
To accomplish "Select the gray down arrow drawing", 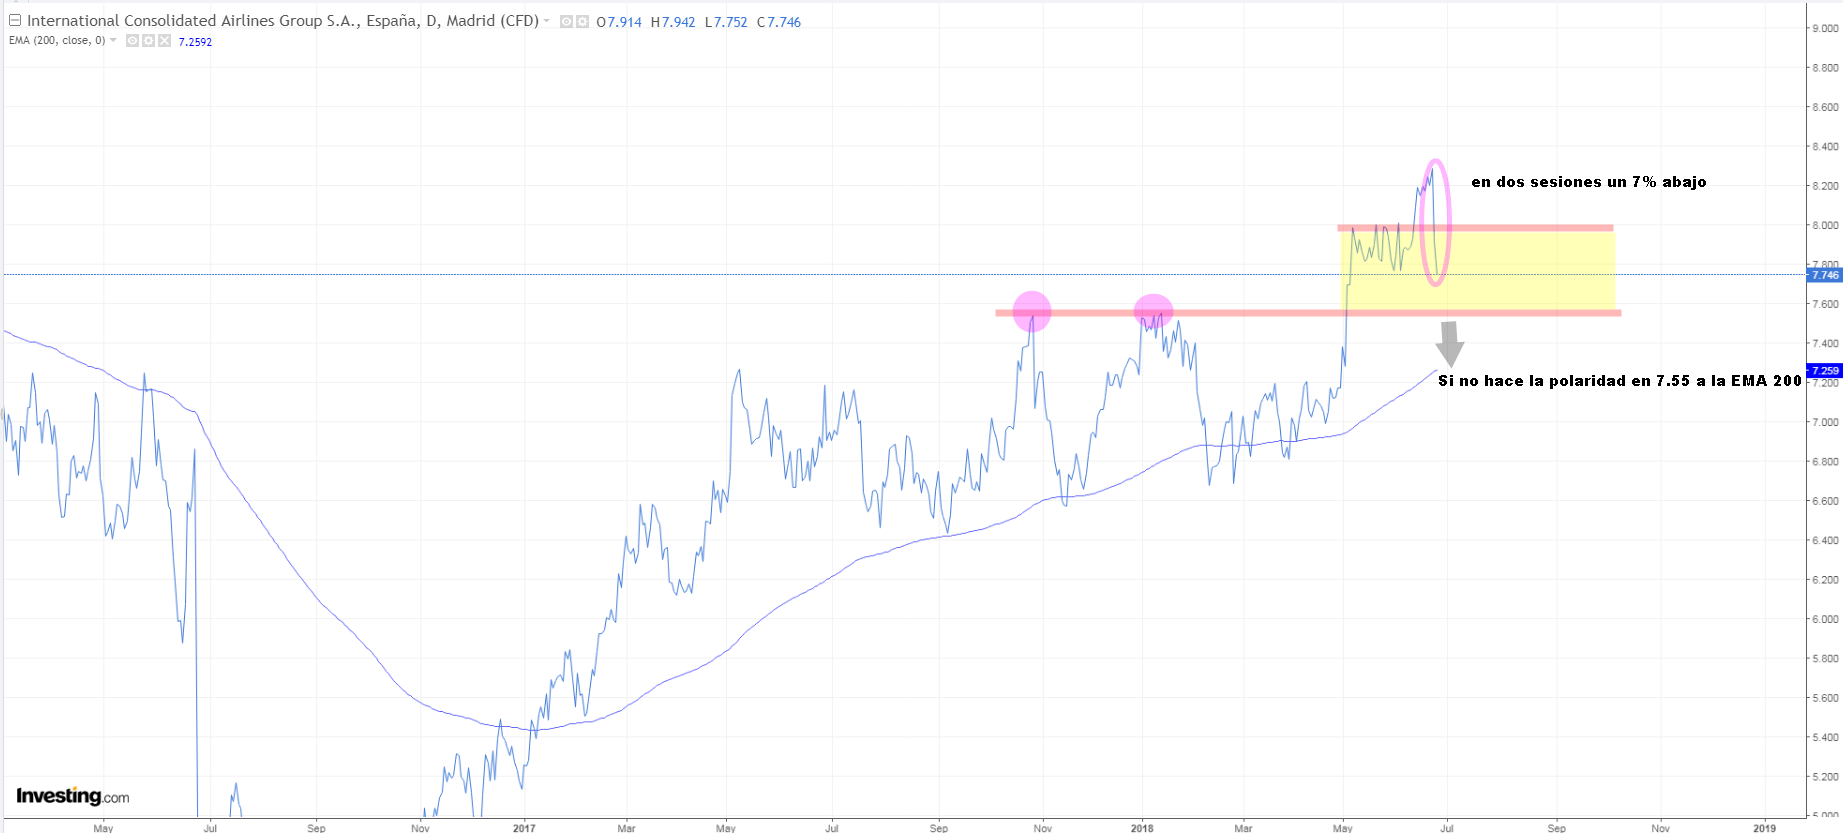I will click(1449, 343).
